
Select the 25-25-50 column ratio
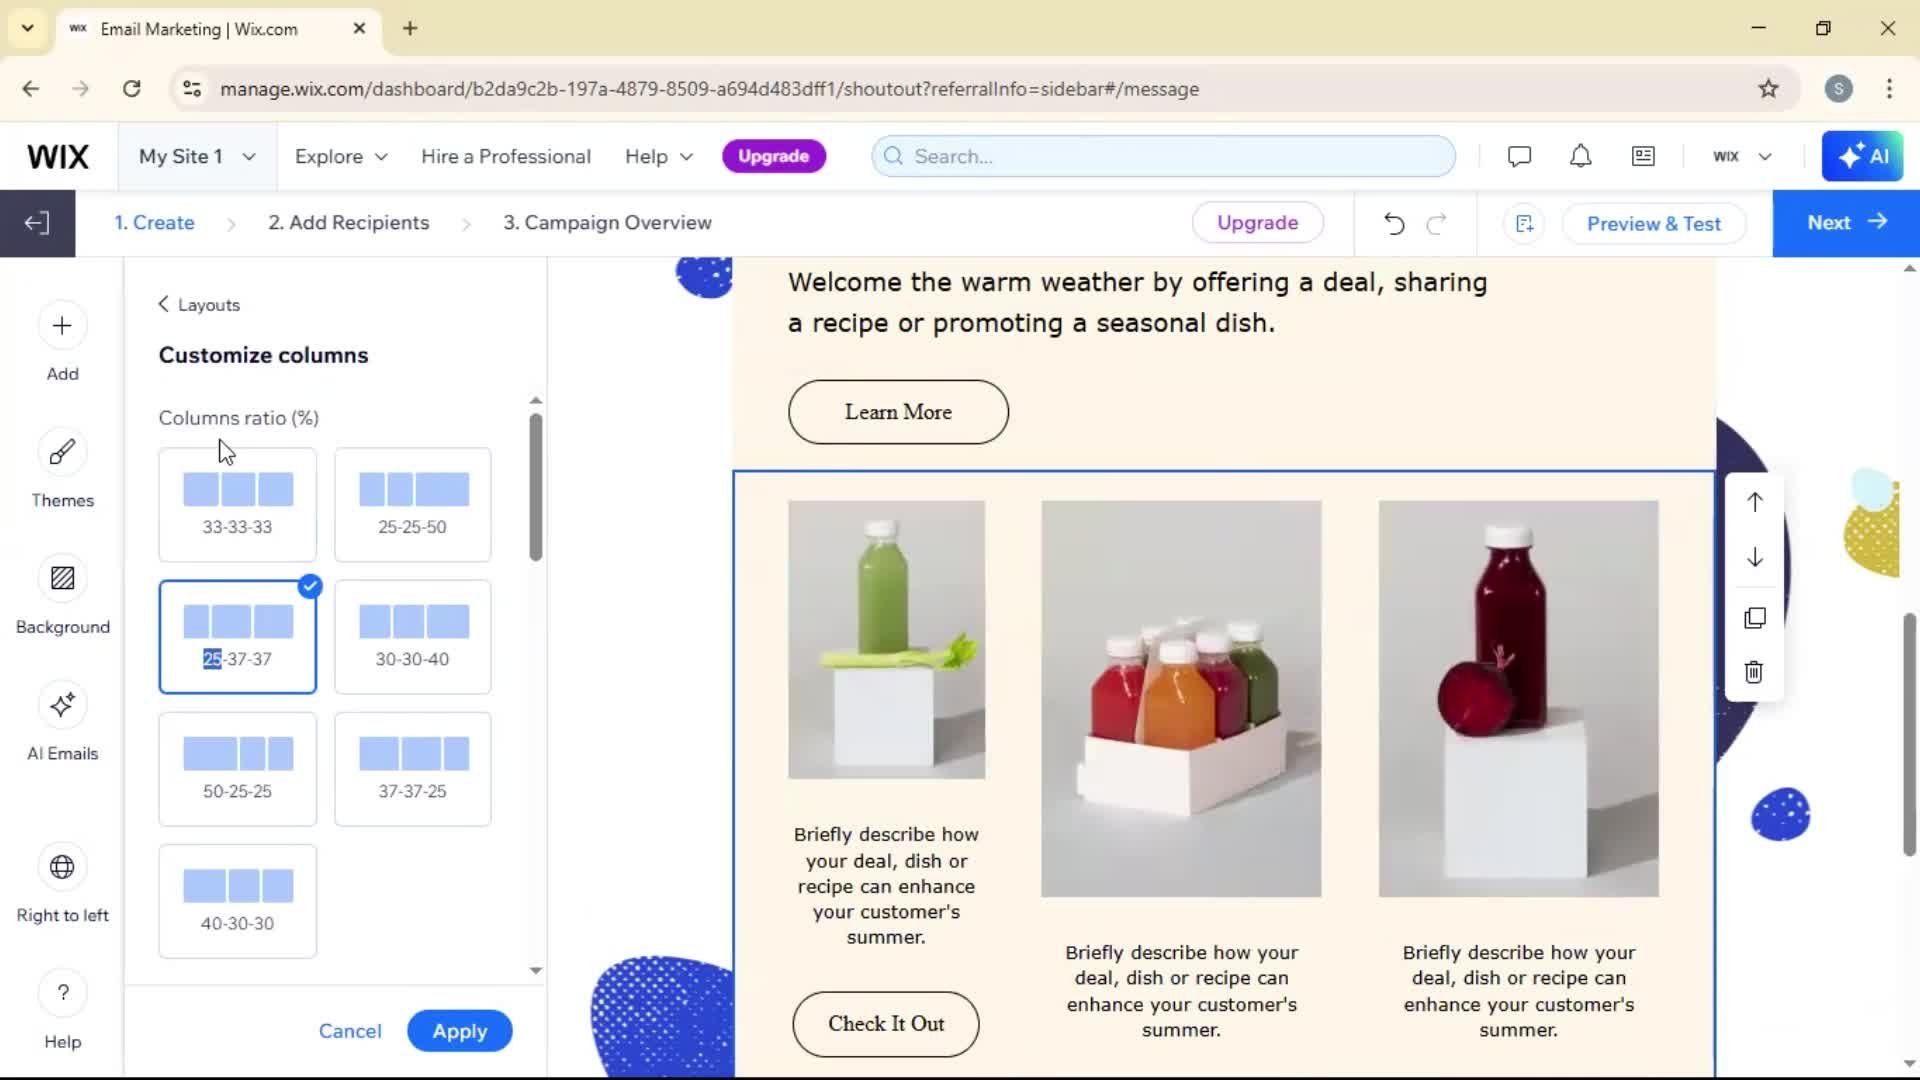(x=413, y=505)
